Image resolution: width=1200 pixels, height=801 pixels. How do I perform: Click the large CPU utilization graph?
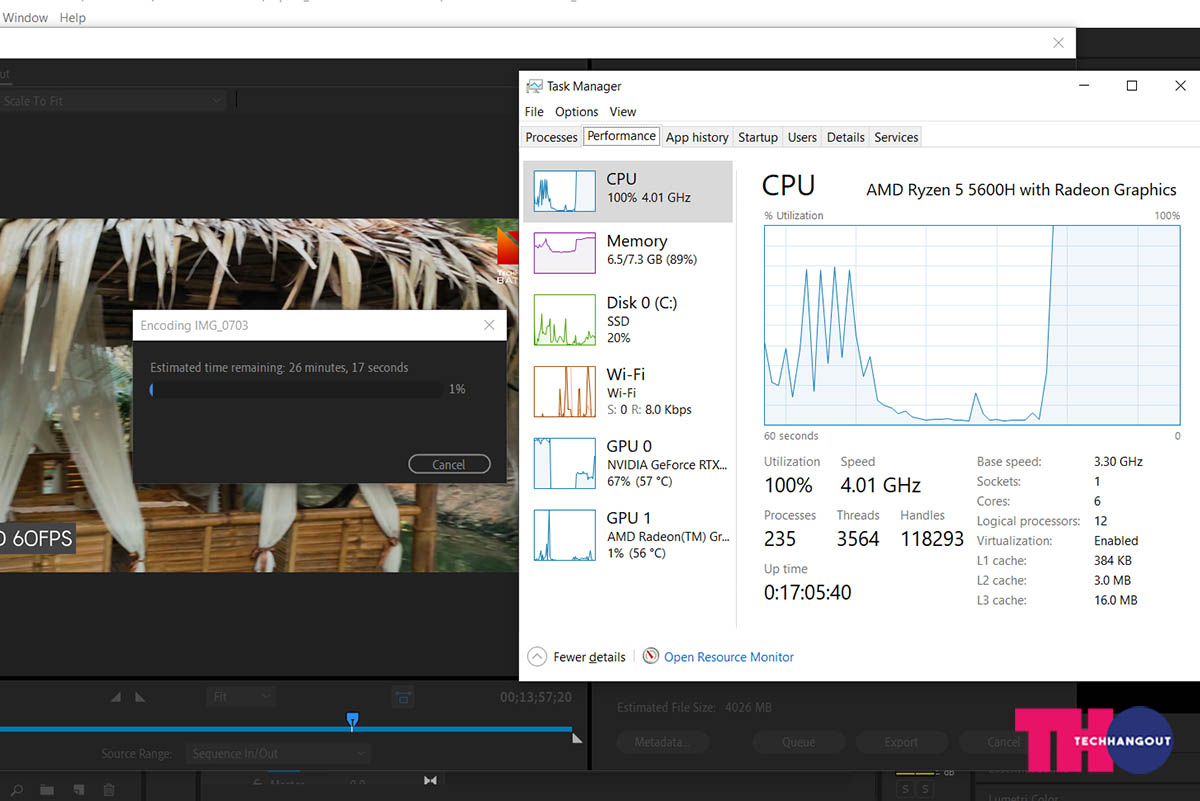(972, 326)
